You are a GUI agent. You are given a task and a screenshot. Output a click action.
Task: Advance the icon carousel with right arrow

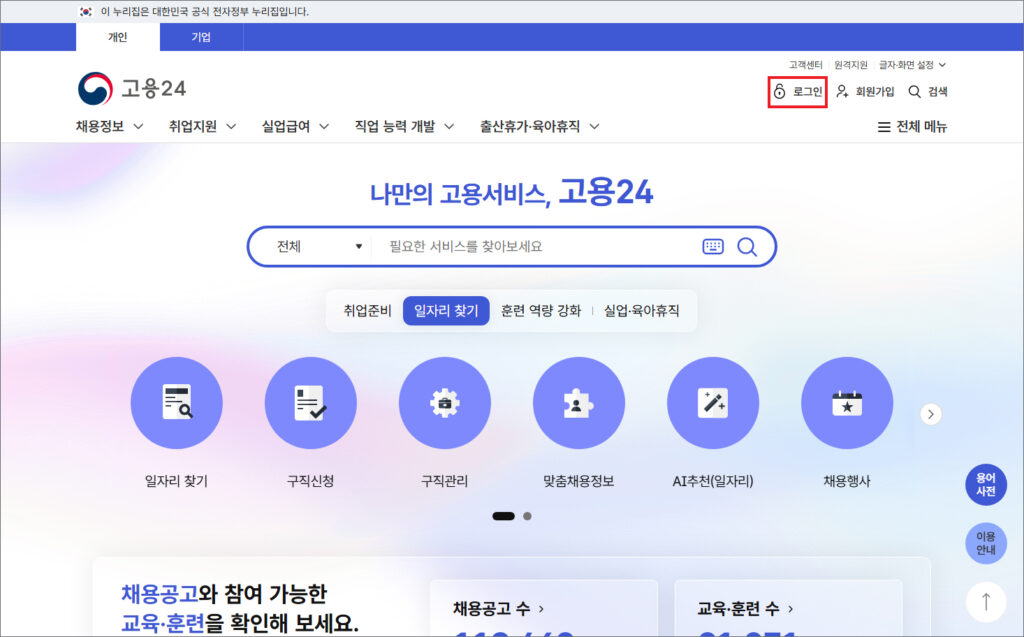(x=931, y=414)
